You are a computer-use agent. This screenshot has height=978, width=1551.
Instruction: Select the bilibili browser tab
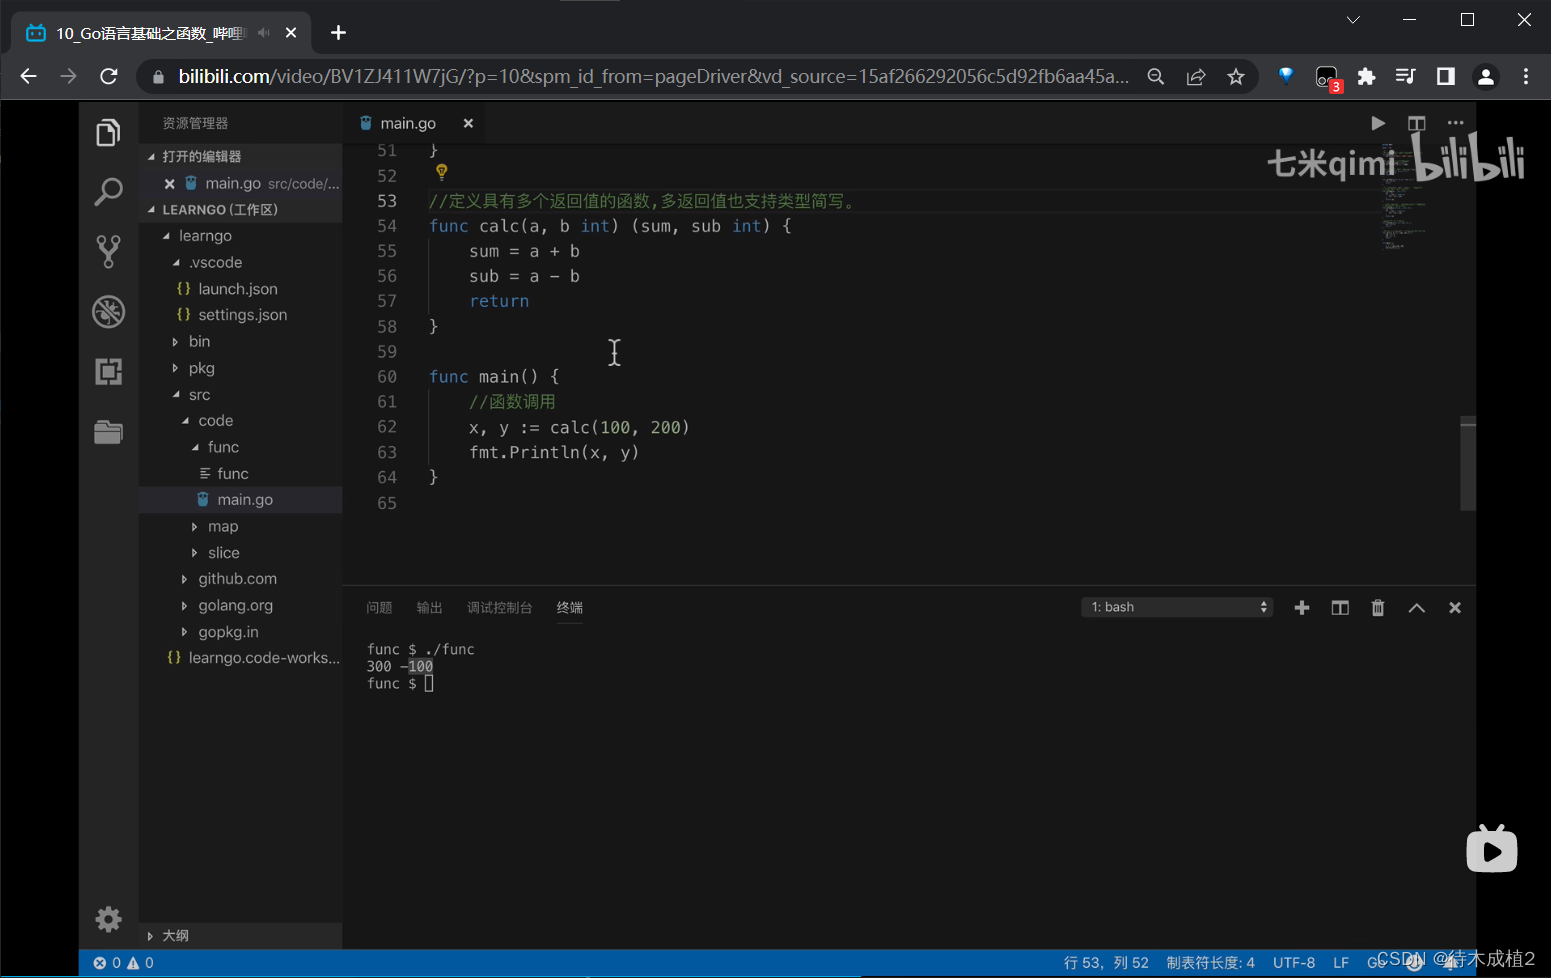160,33
